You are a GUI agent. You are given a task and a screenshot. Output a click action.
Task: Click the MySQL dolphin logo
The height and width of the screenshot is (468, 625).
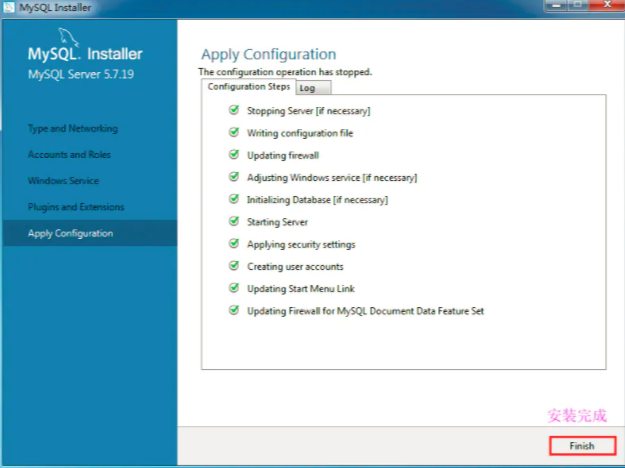coord(69,37)
